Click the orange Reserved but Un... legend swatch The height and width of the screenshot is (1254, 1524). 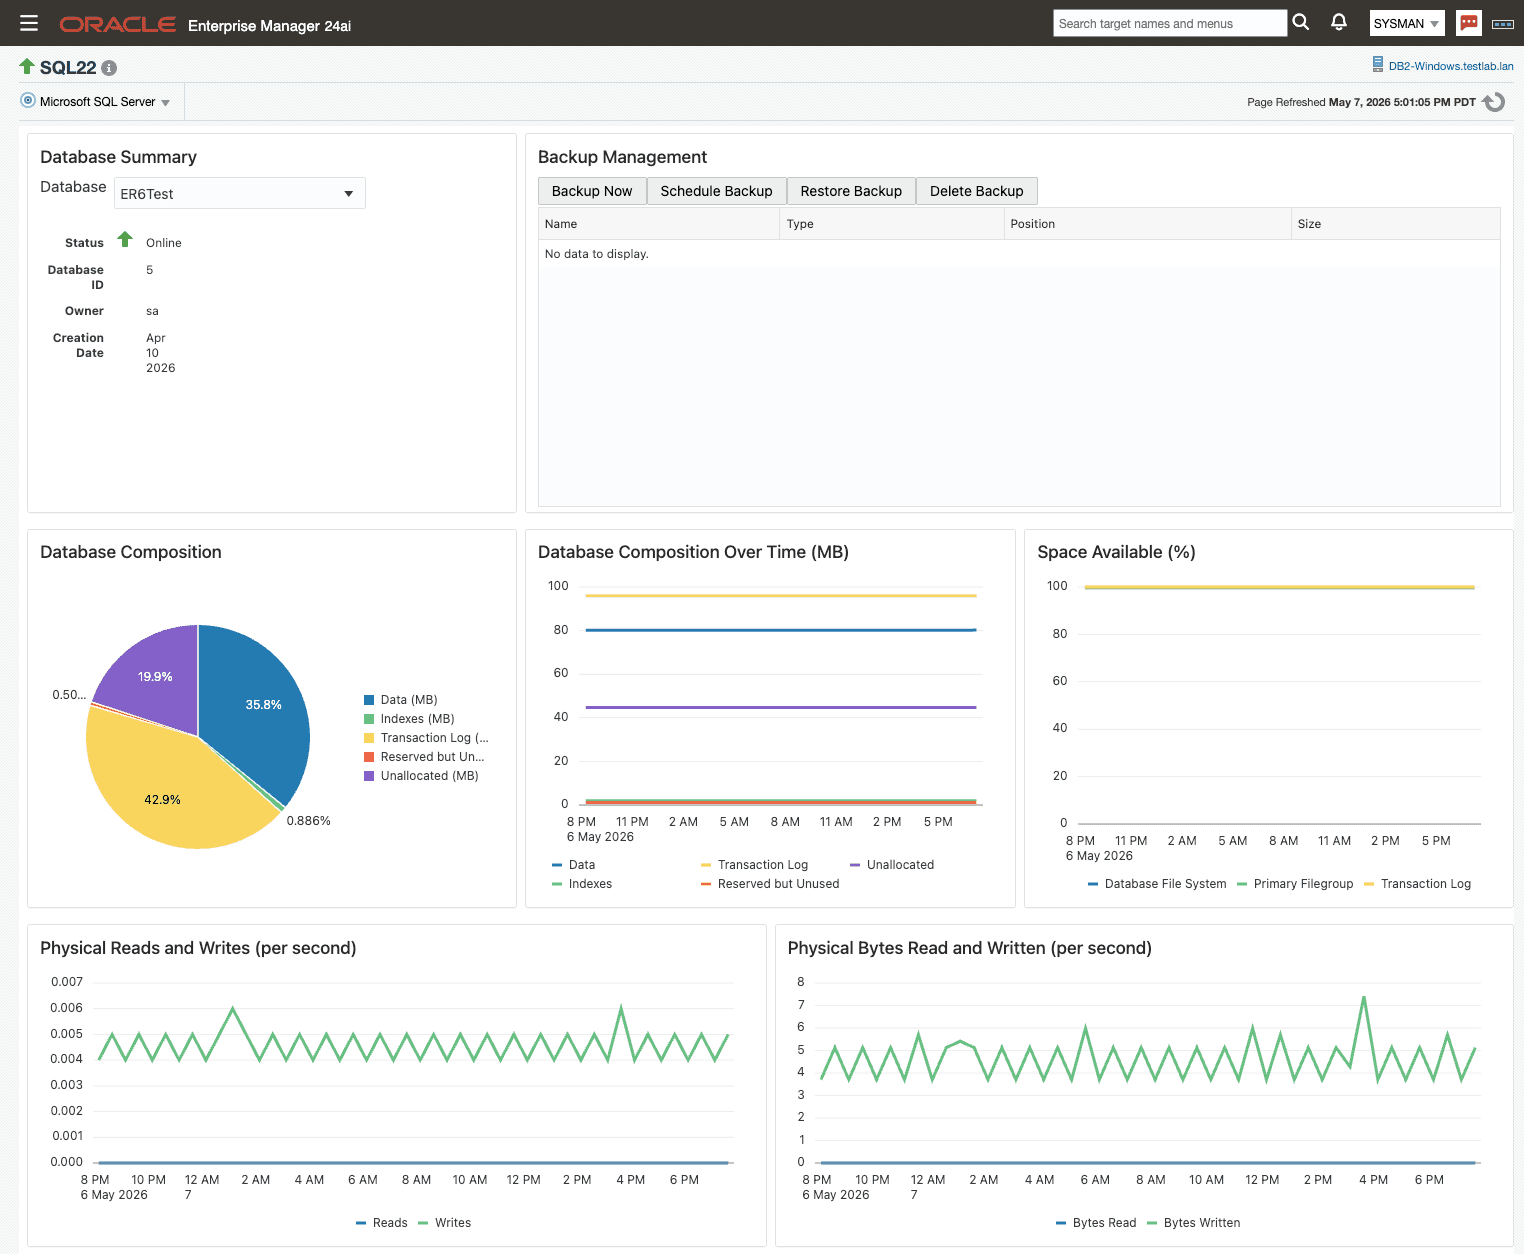(x=369, y=757)
